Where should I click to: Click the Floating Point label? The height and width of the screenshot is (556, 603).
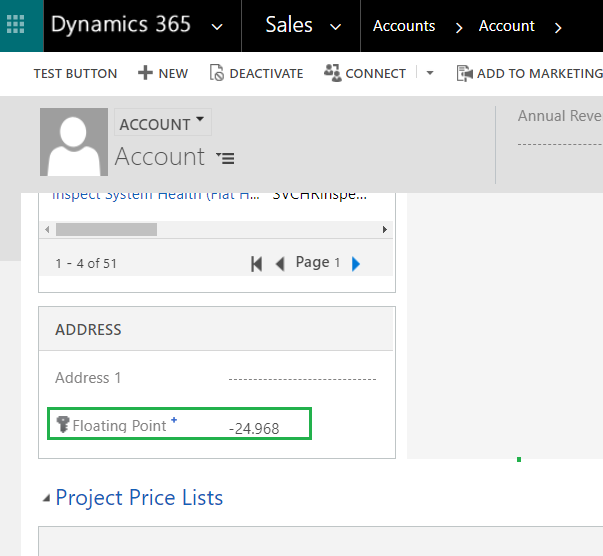click(x=119, y=426)
